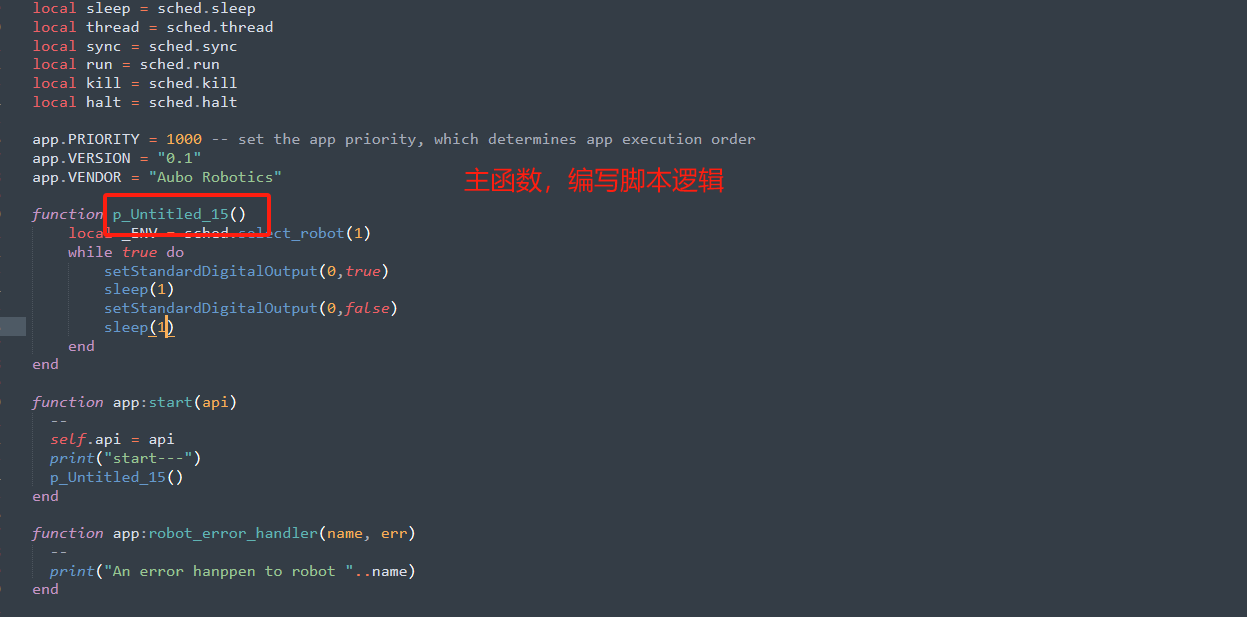
Task: Click the local thread = sched.thread line
Action: (153, 27)
